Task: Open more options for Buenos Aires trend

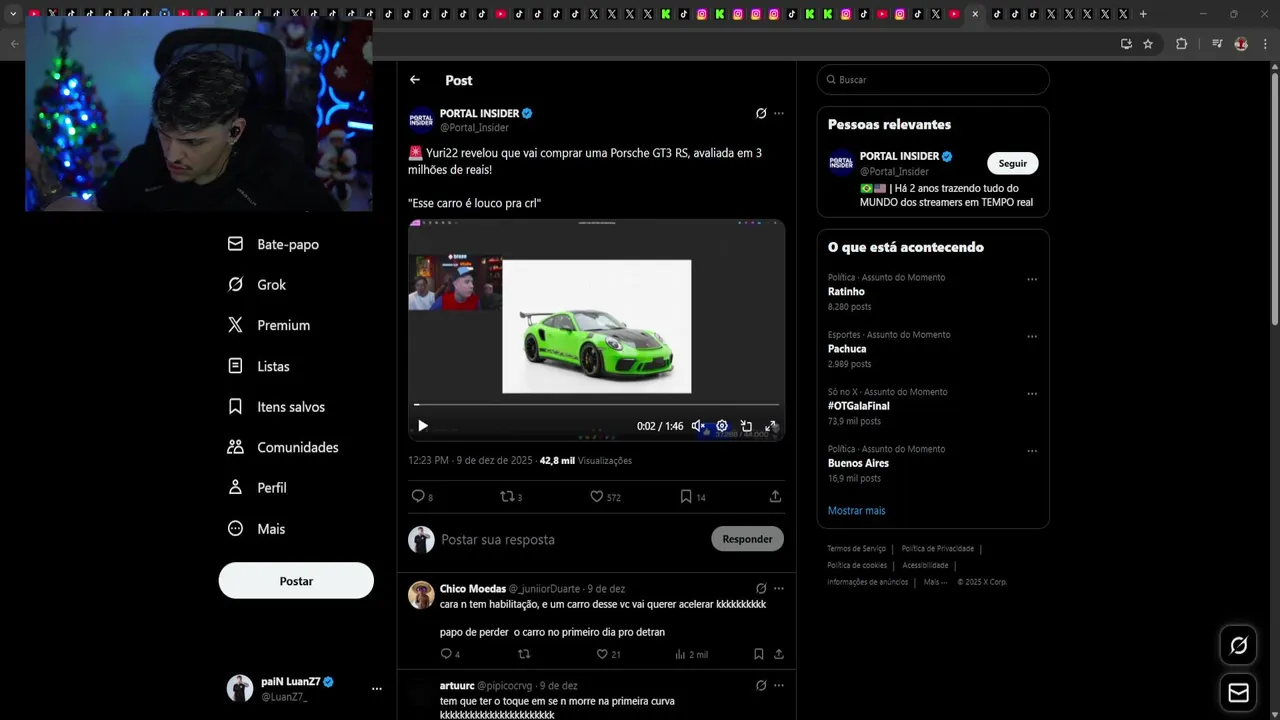Action: (x=1032, y=450)
